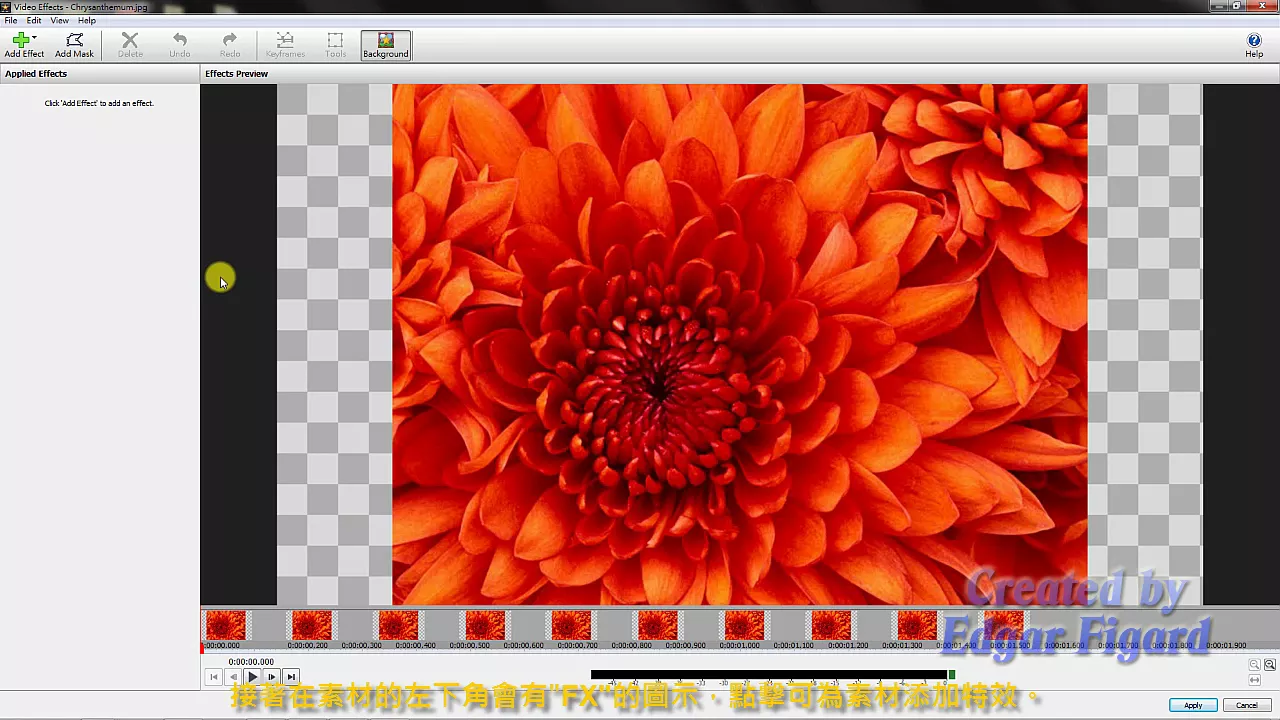Toggle the Background button

tap(385, 45)
